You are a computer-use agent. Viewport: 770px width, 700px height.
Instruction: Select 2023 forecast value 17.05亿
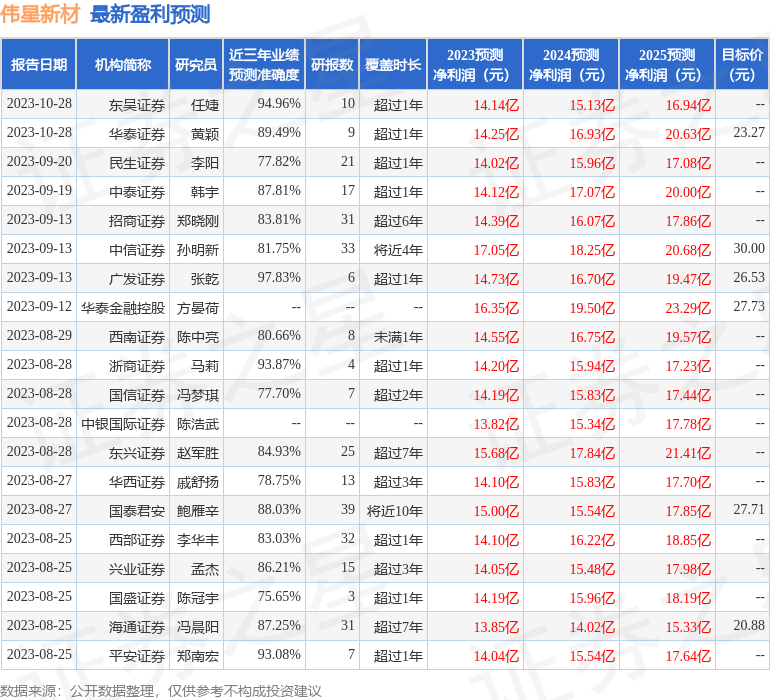point(496,250)
